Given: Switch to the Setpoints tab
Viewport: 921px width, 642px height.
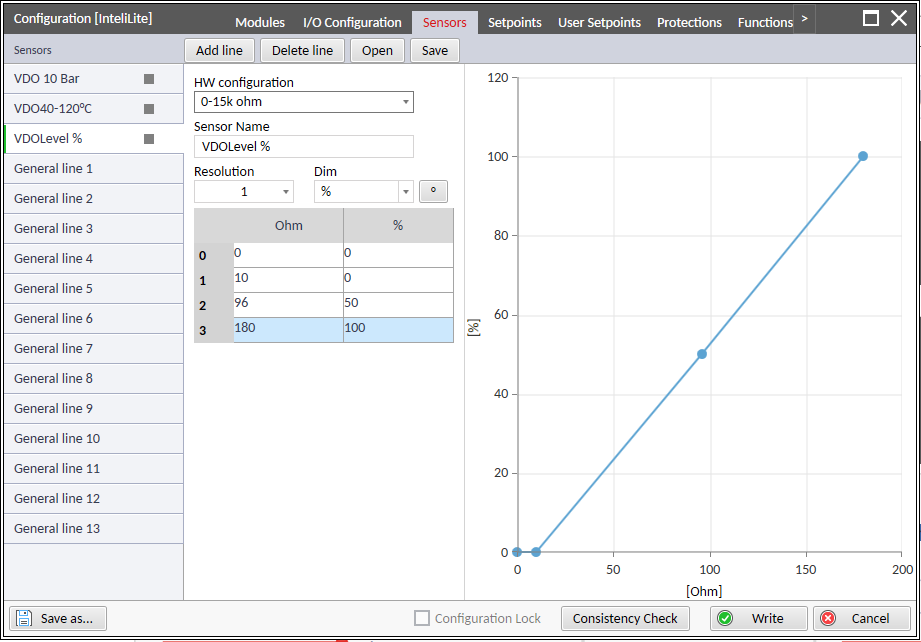Looking at the screenshot, I should [x=514, y=22].
